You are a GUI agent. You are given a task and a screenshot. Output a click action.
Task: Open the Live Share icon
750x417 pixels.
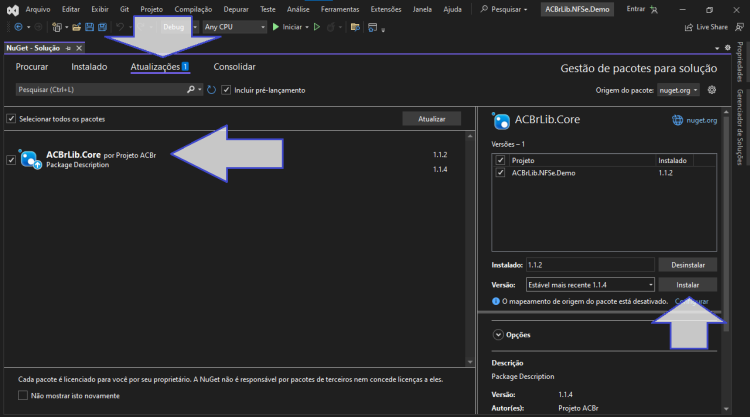tap(689, 27)
